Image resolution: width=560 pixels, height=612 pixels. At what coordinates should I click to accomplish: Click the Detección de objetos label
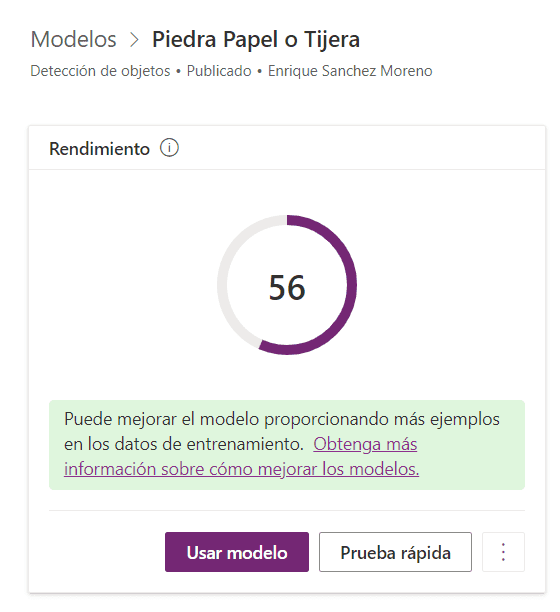point(100,71)
